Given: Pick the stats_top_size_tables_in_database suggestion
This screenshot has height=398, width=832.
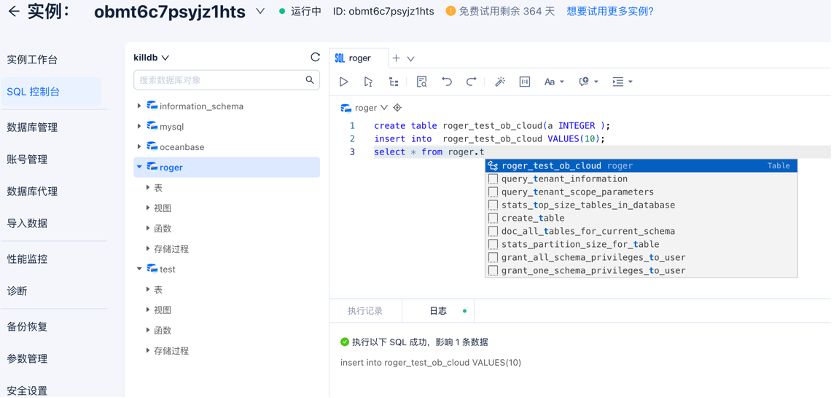Looking at the screenshot, I should (641, 205).
